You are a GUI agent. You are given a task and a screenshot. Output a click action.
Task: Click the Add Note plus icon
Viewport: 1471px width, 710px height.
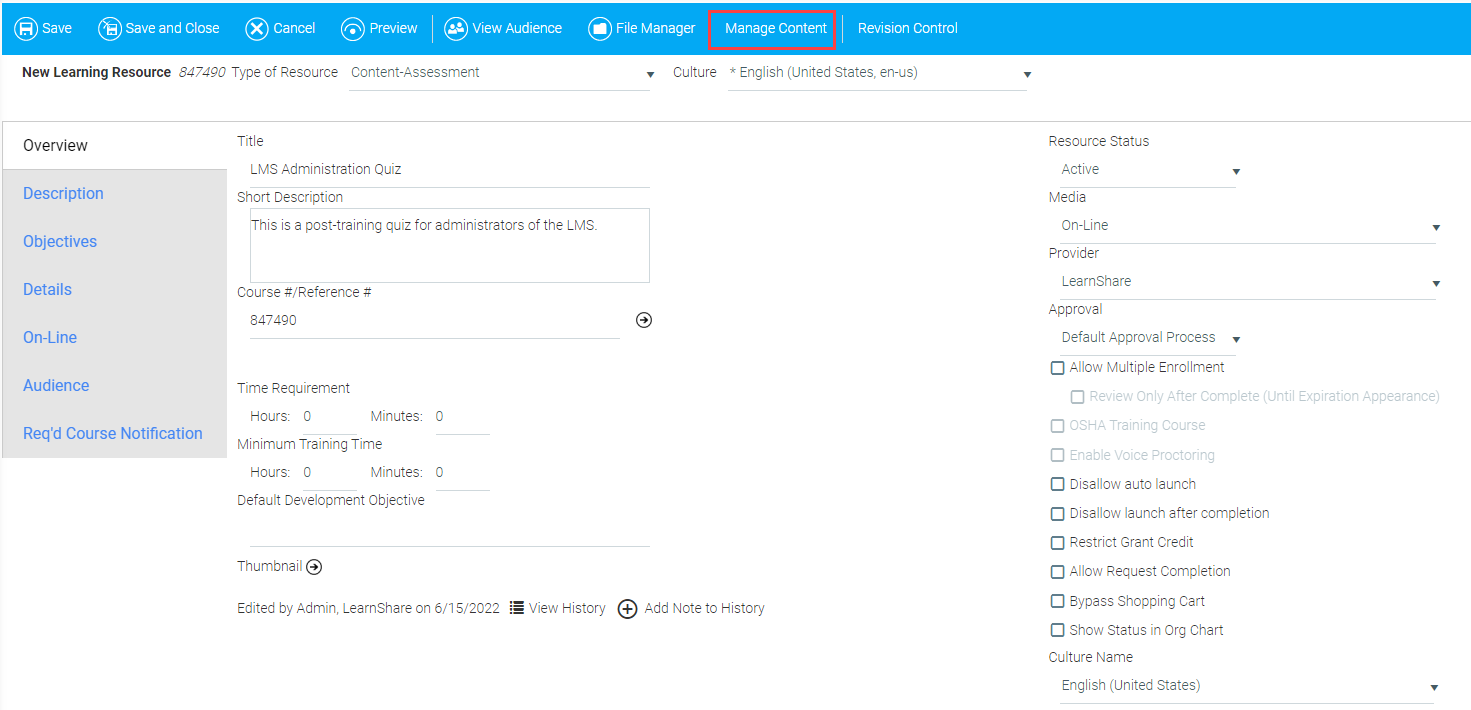[x=627, y=609]
